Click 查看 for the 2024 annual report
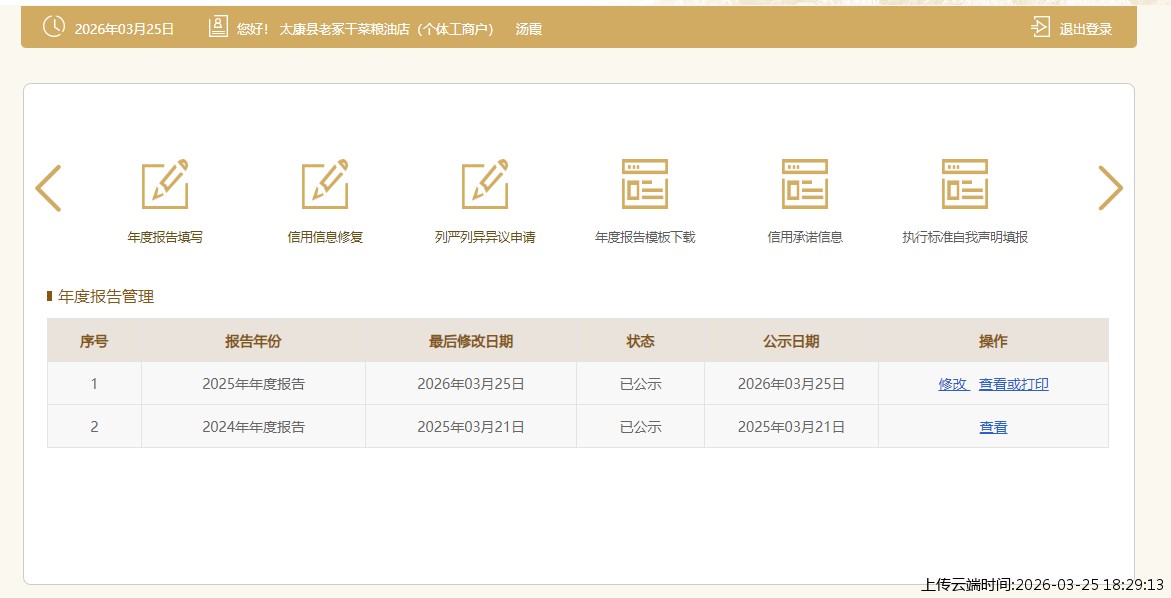This screenshot has width=1171, height=598. pyautogui.click(x=993, y=427)
